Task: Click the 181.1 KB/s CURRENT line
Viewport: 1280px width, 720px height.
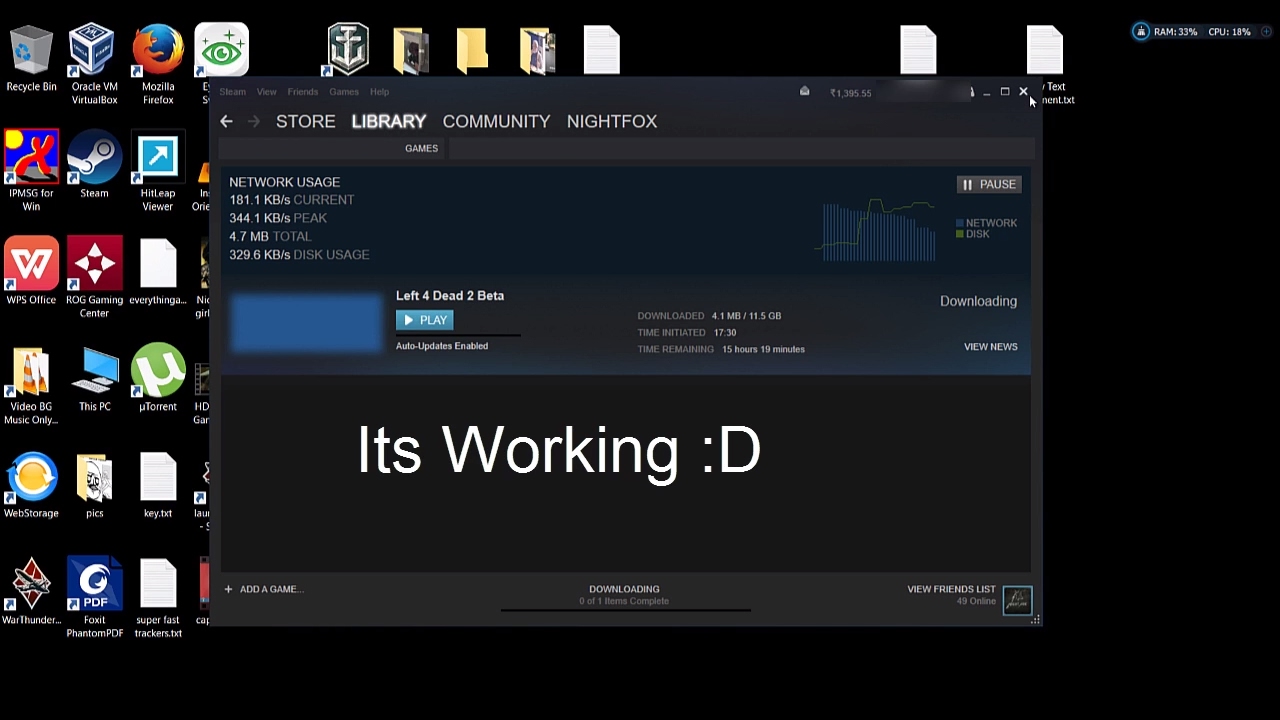Action: 292,200
